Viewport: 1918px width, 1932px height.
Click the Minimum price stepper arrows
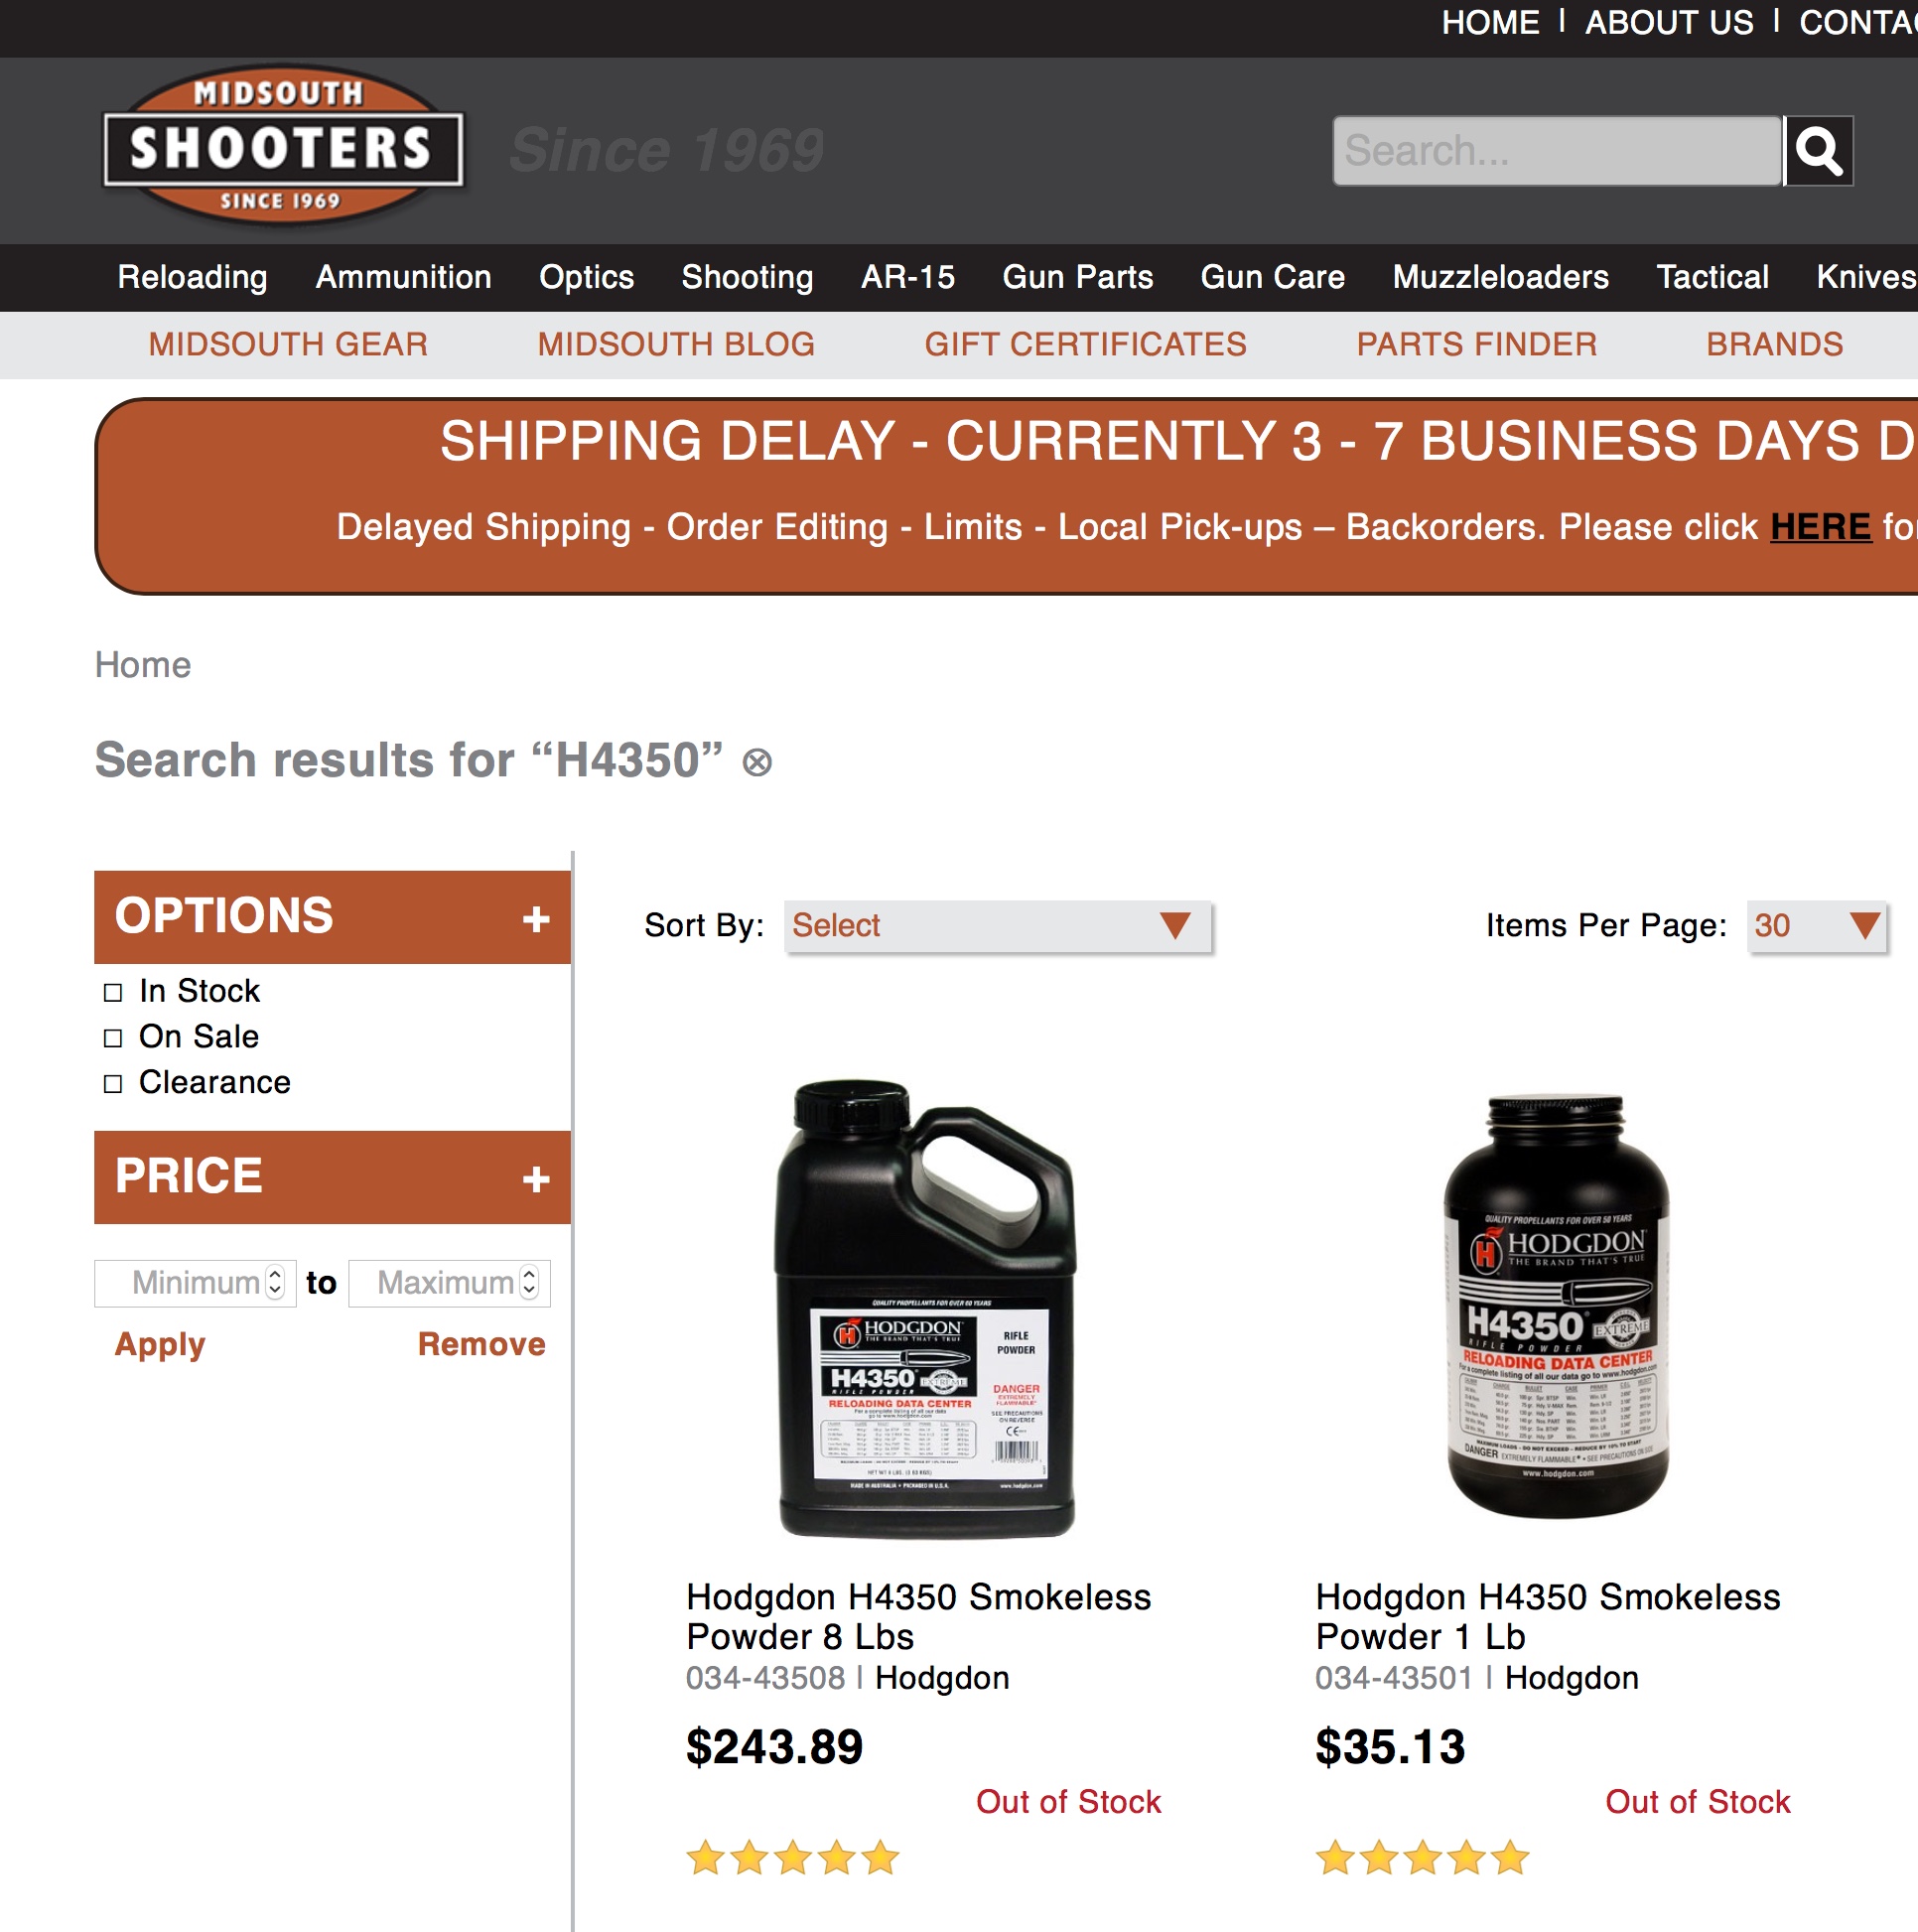[x=275, y=1282]
